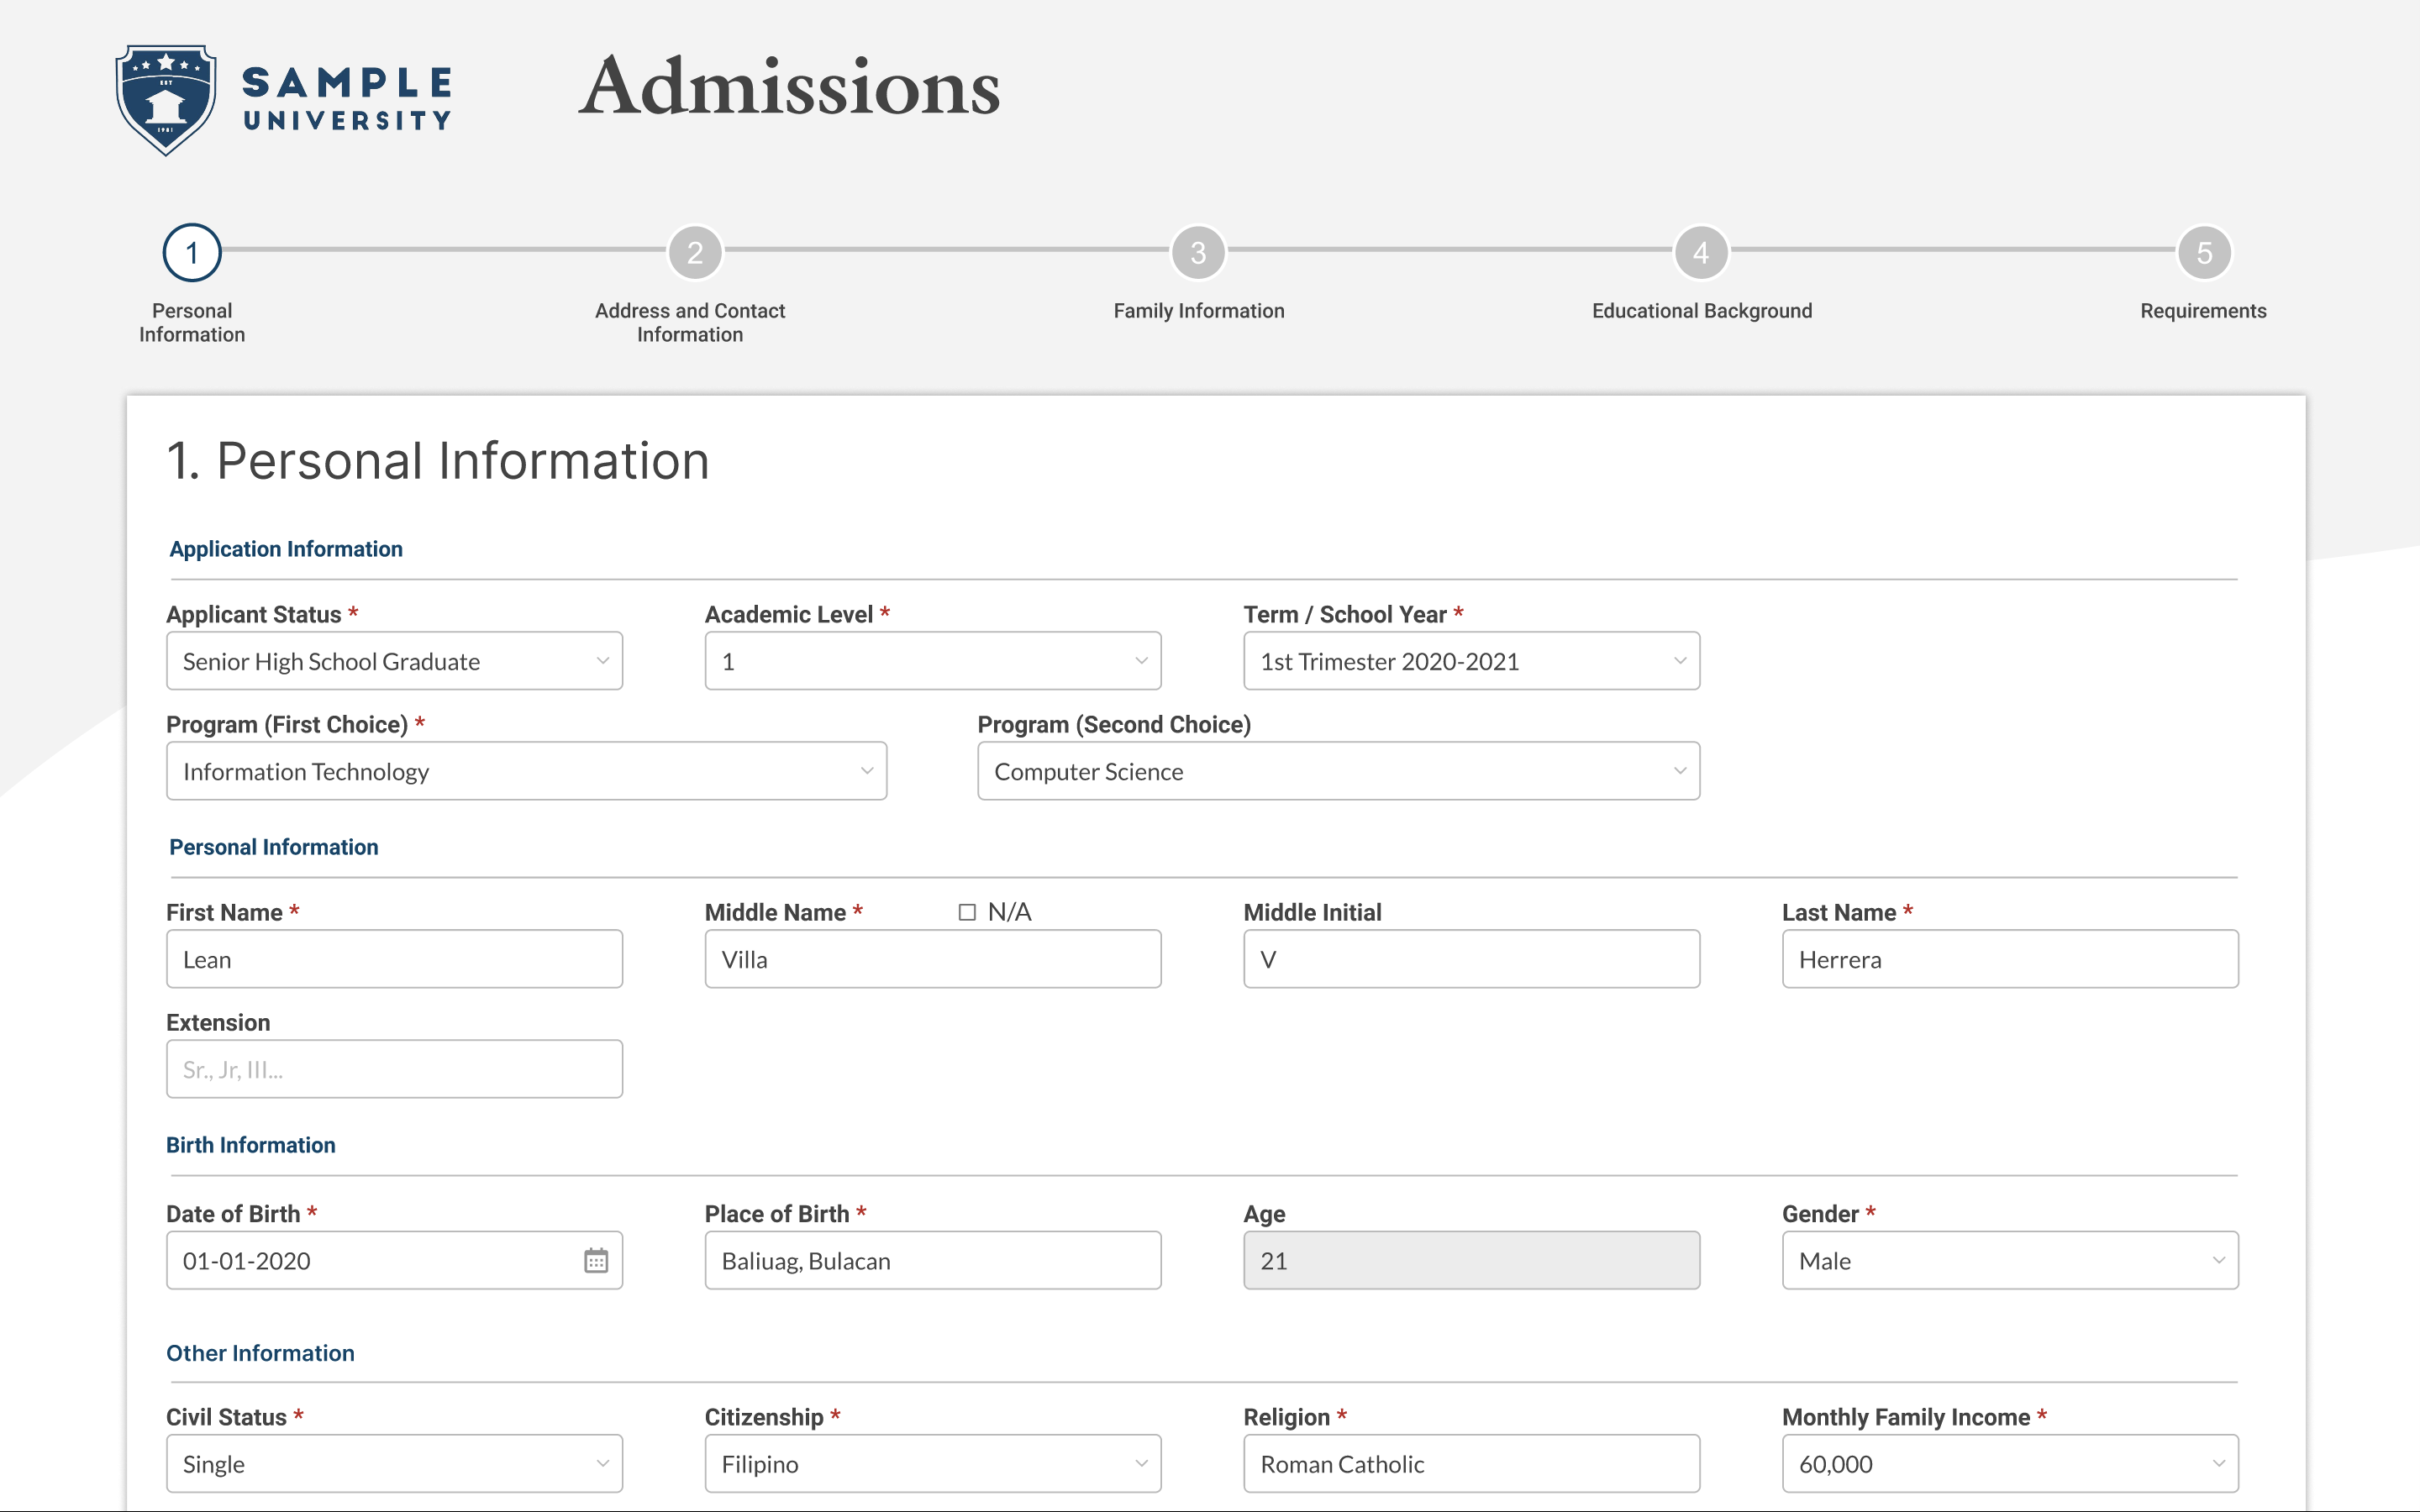Click the Other Information section label
Viewport: 2420px width, 1512px height.
260,1353
